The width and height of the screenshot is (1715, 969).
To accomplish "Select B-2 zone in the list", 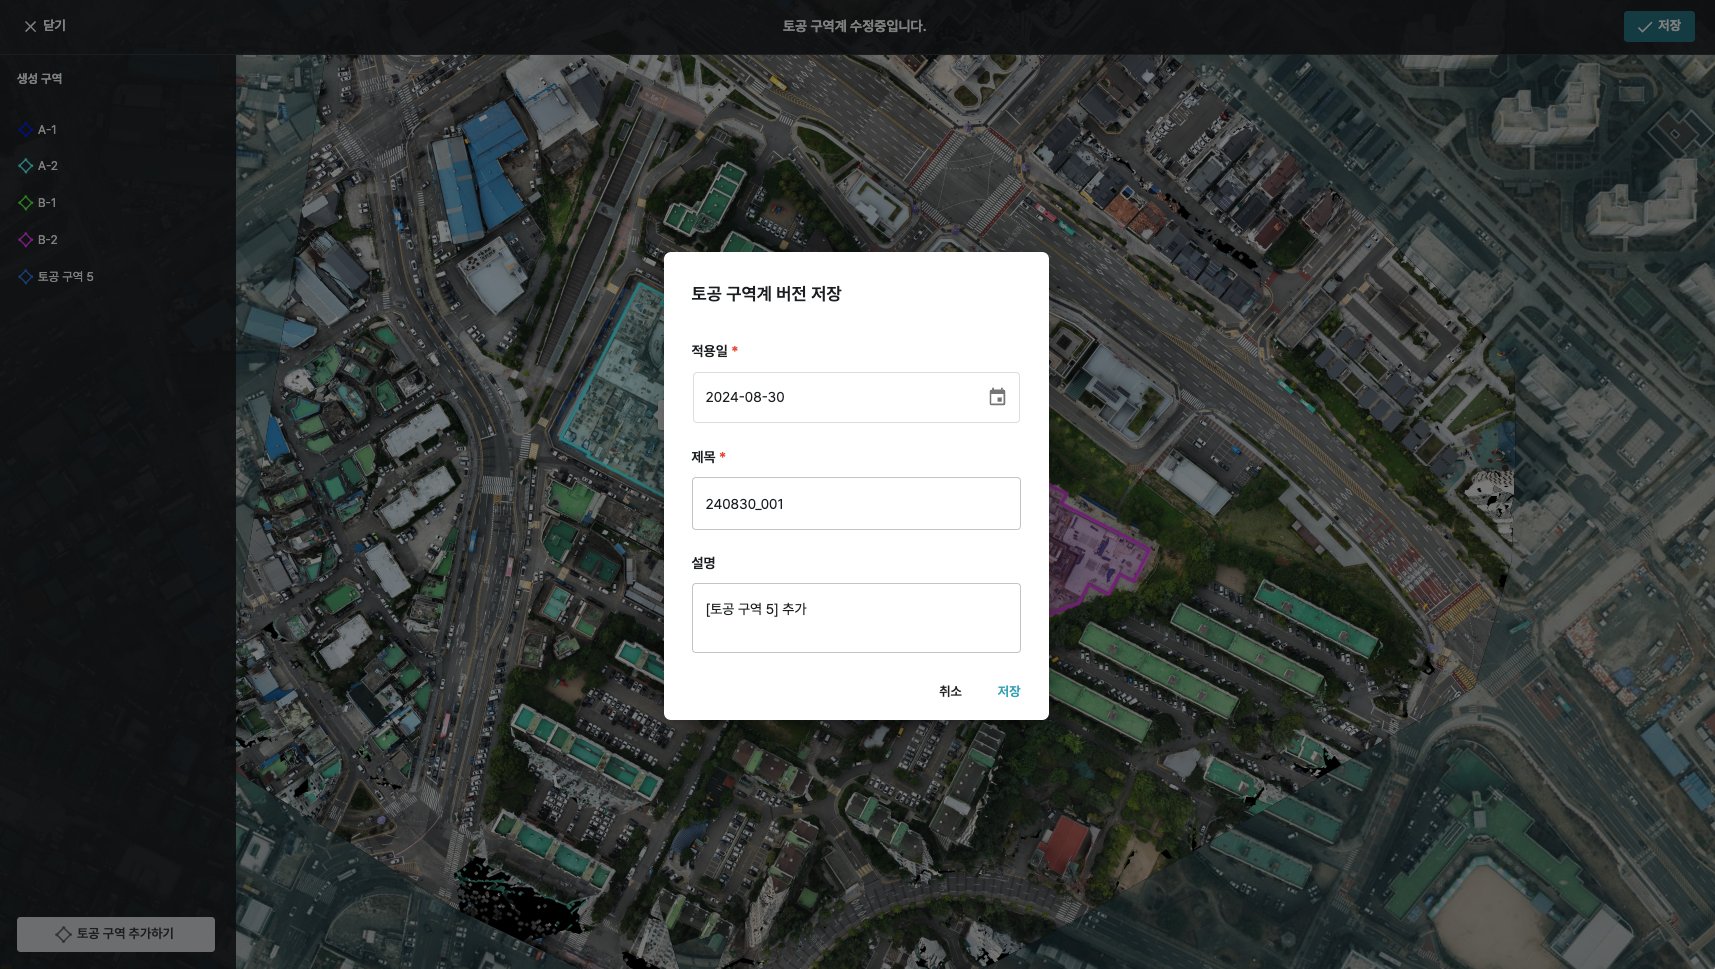I will 48,240.
